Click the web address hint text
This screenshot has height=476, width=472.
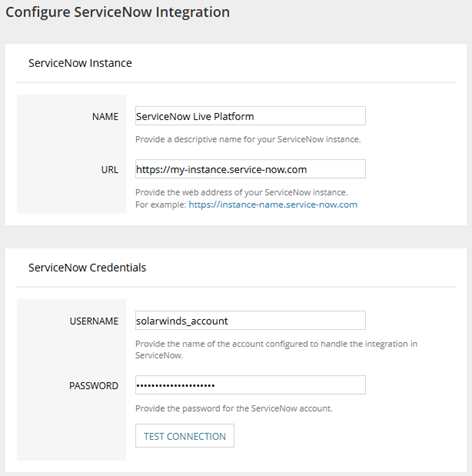pyautogui.click(x=242, y=192)
